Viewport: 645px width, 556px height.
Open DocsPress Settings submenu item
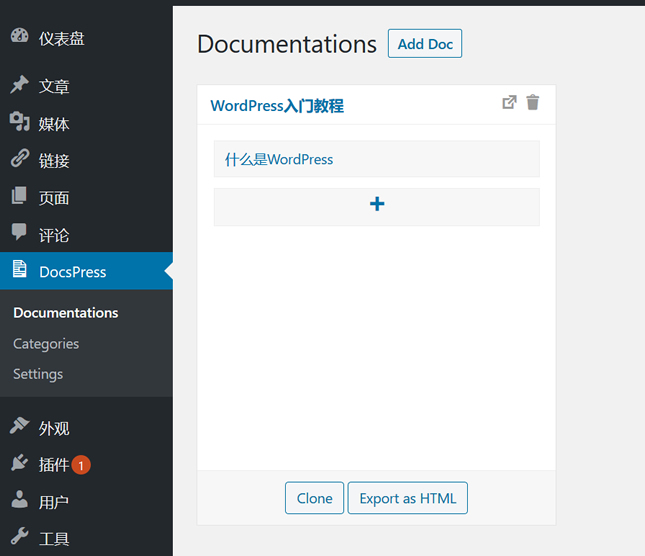click(x=38, y=374)
